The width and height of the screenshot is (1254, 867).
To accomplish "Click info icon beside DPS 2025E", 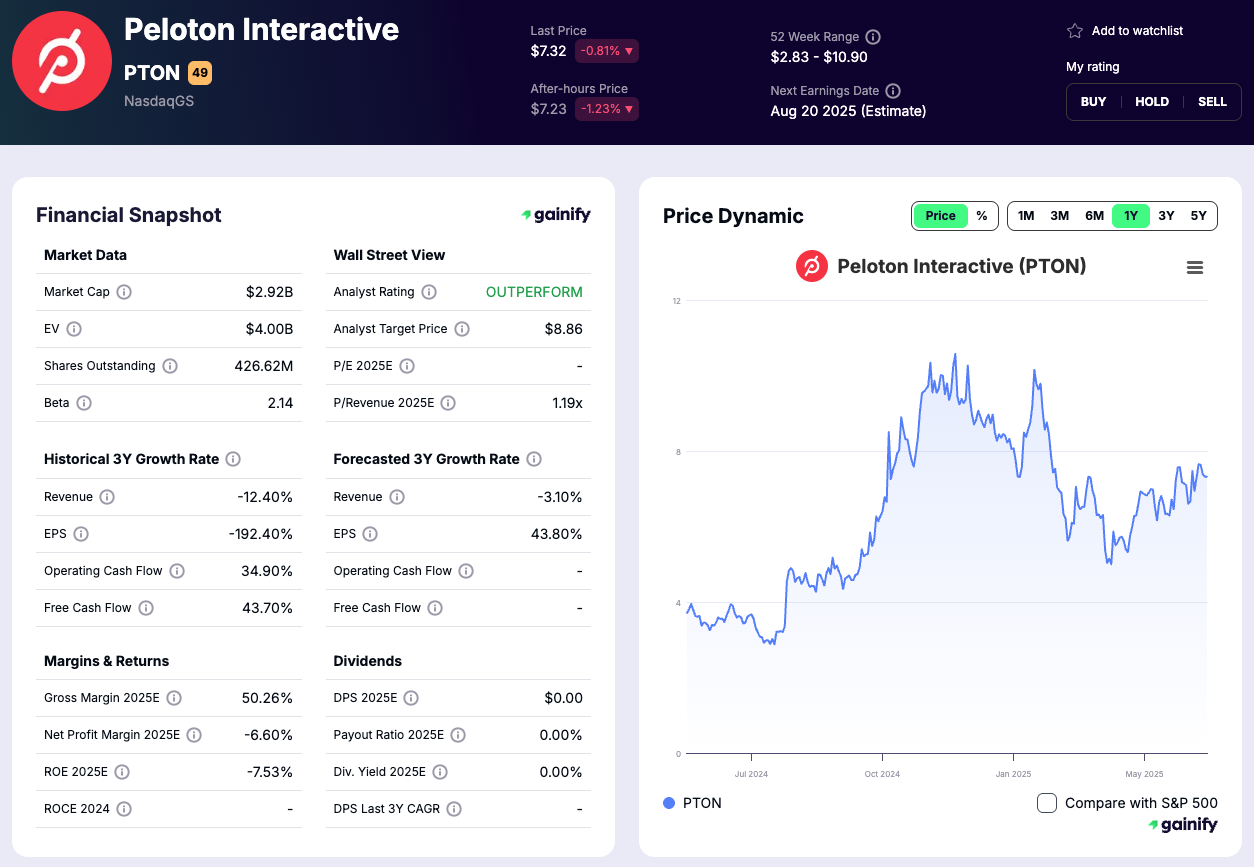I will (x=411, y=698).
